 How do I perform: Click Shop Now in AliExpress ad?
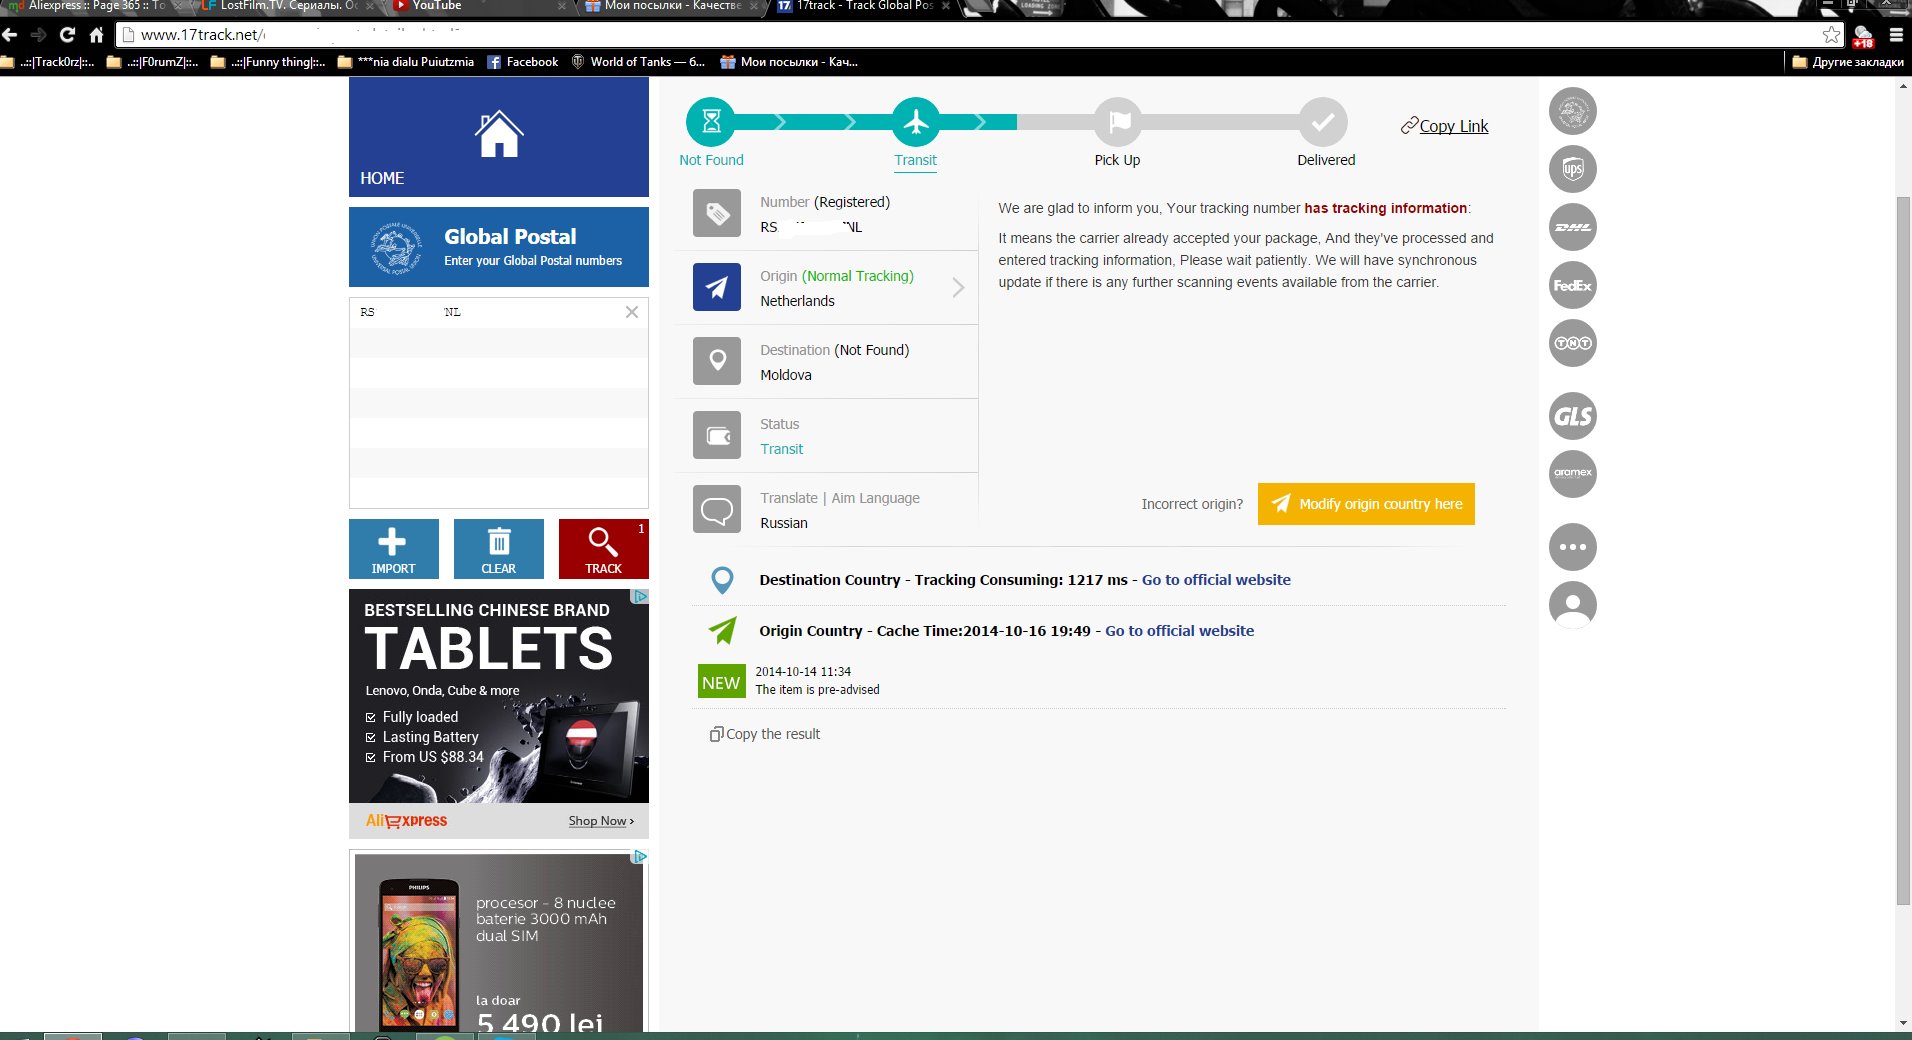click(x=601, y=821)
